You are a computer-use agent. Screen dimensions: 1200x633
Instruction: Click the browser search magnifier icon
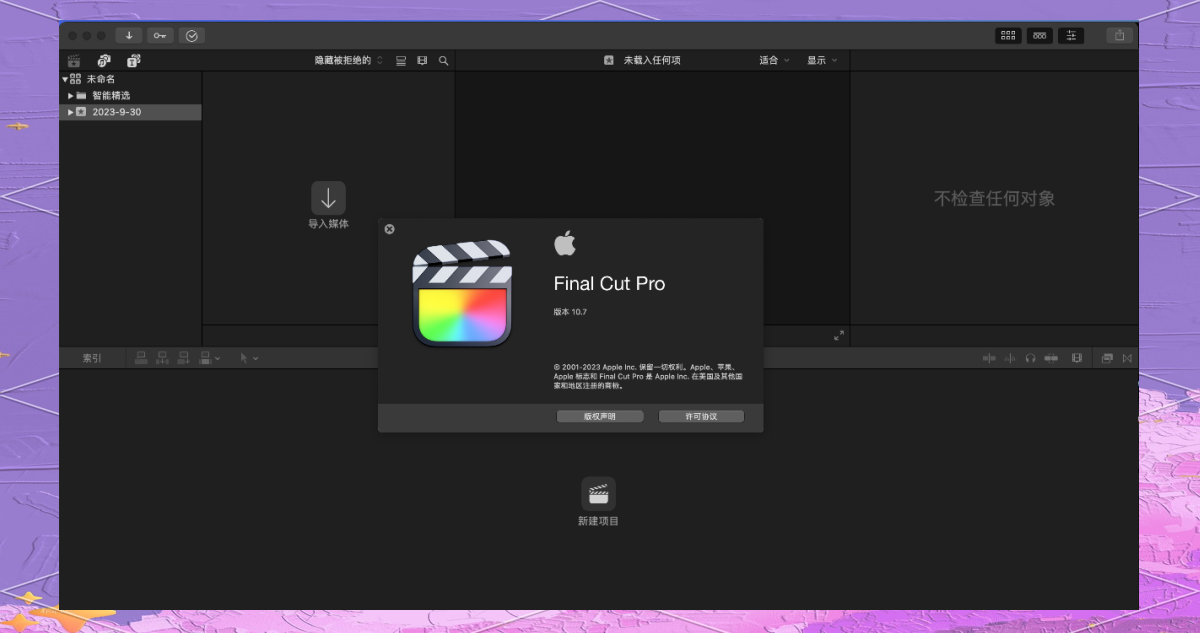444,60
